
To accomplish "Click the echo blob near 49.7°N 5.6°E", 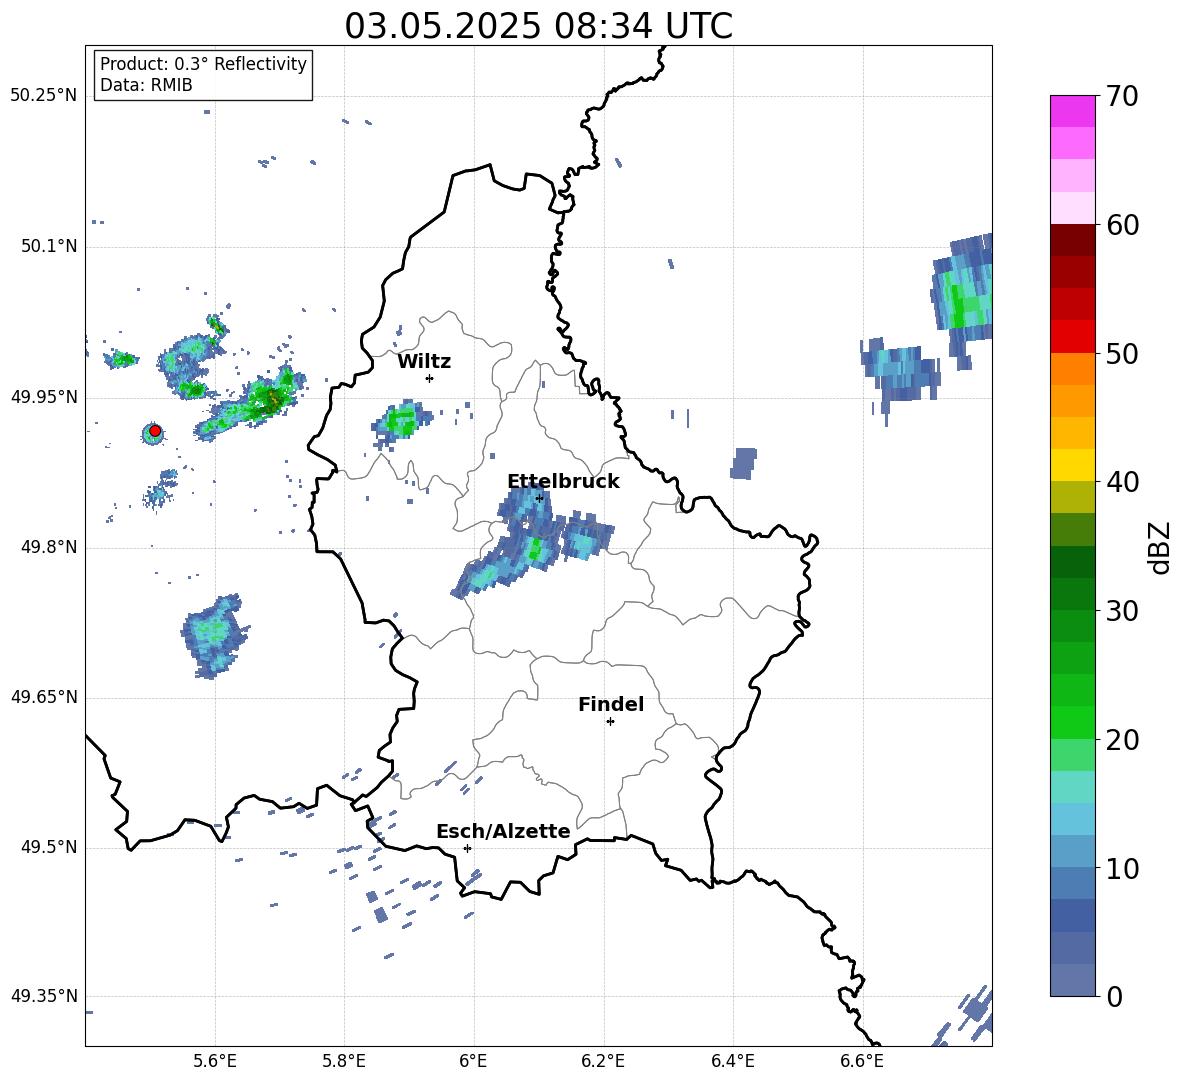I will [x=214, y=635].
